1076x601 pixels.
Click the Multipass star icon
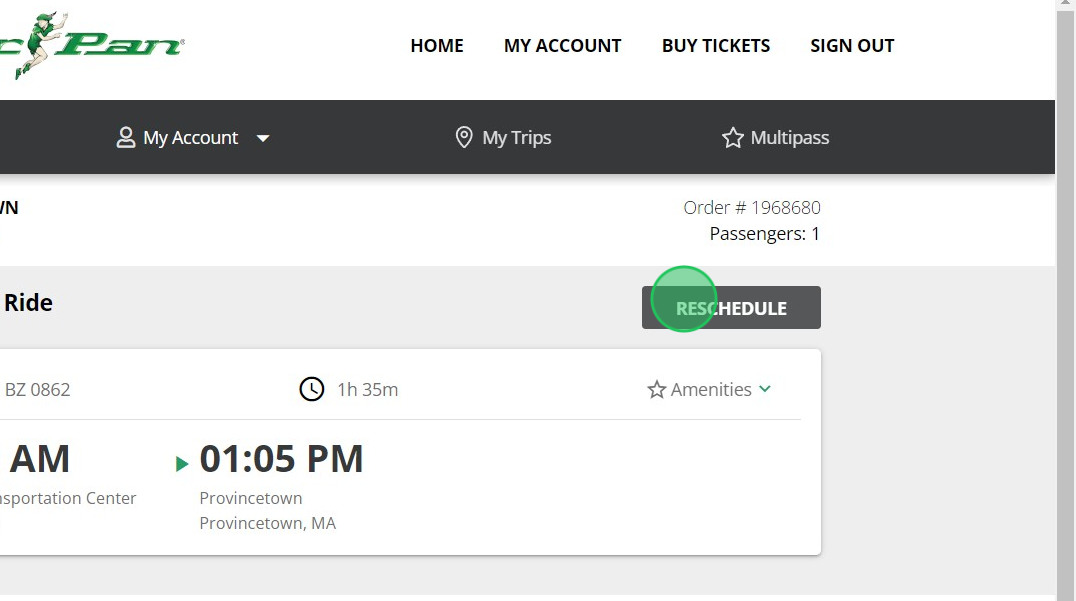732,137
